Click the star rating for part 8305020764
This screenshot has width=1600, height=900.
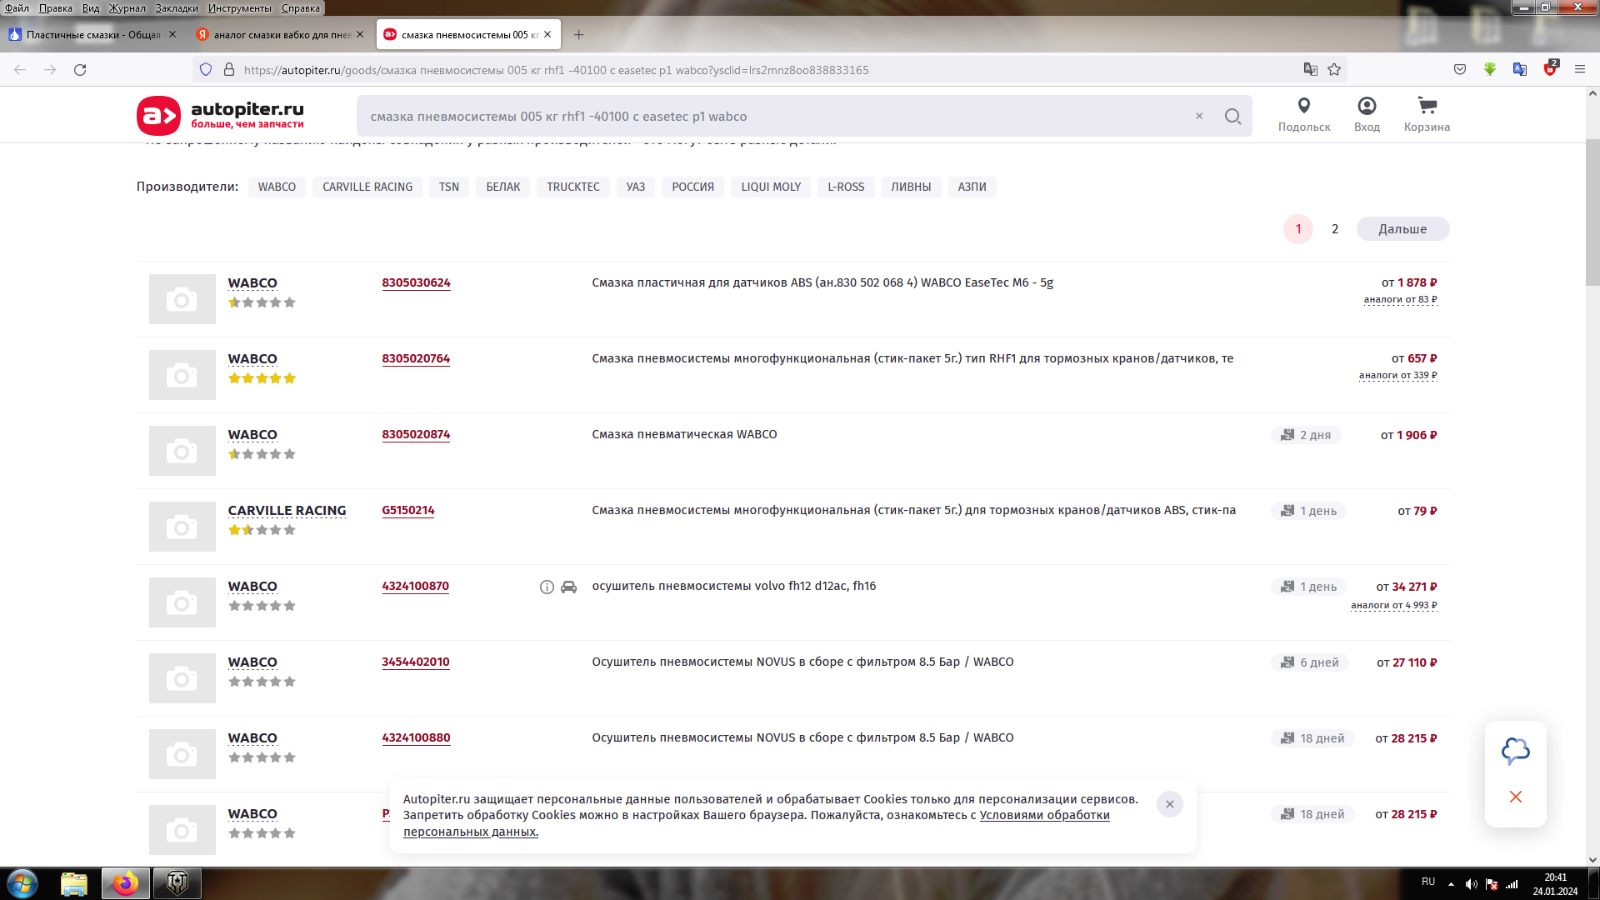click(262, 378)
